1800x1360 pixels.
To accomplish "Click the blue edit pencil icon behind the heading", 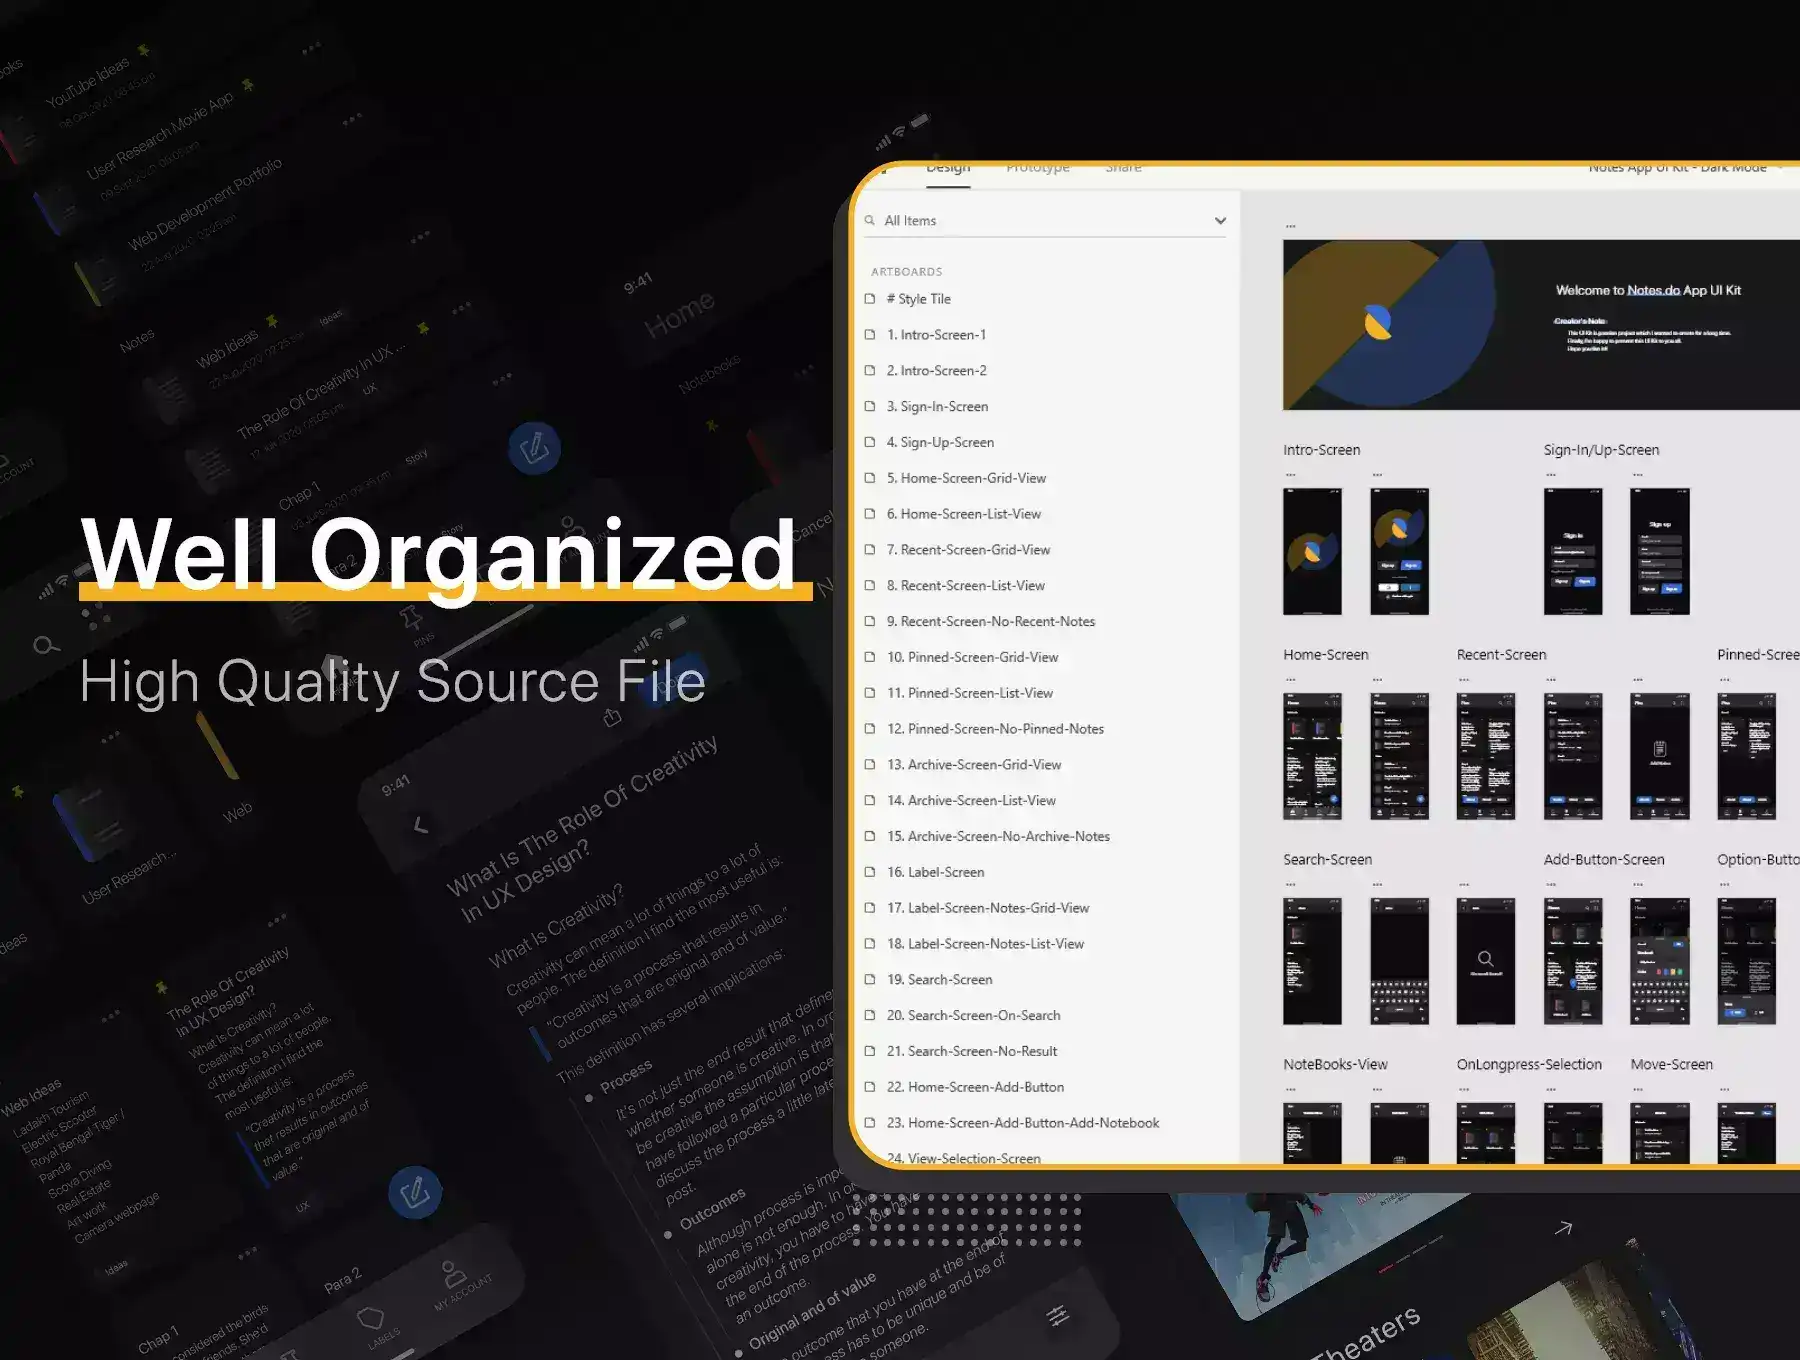I will pos(534,448).
